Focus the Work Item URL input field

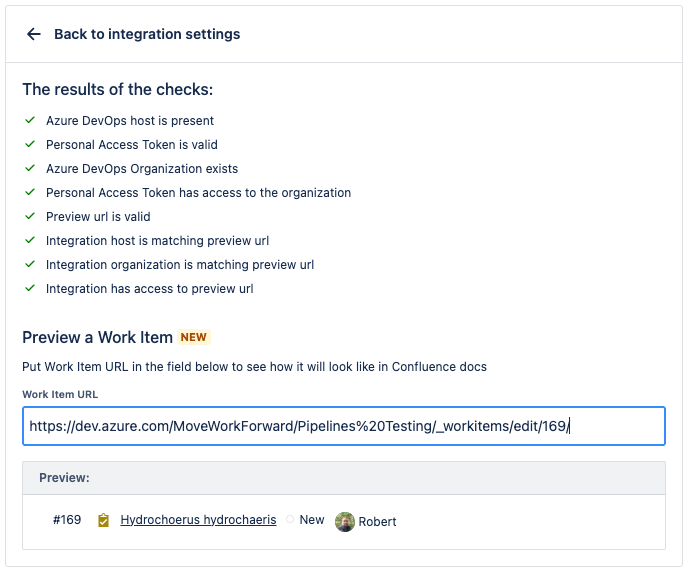[343, 426]
